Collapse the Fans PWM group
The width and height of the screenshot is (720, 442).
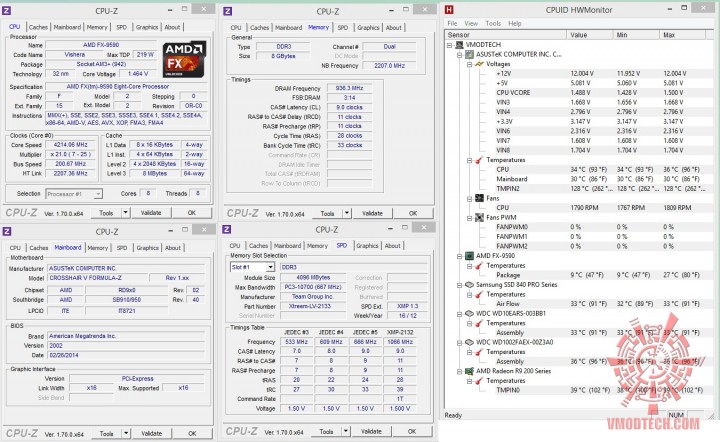click(x=470, y=218)
